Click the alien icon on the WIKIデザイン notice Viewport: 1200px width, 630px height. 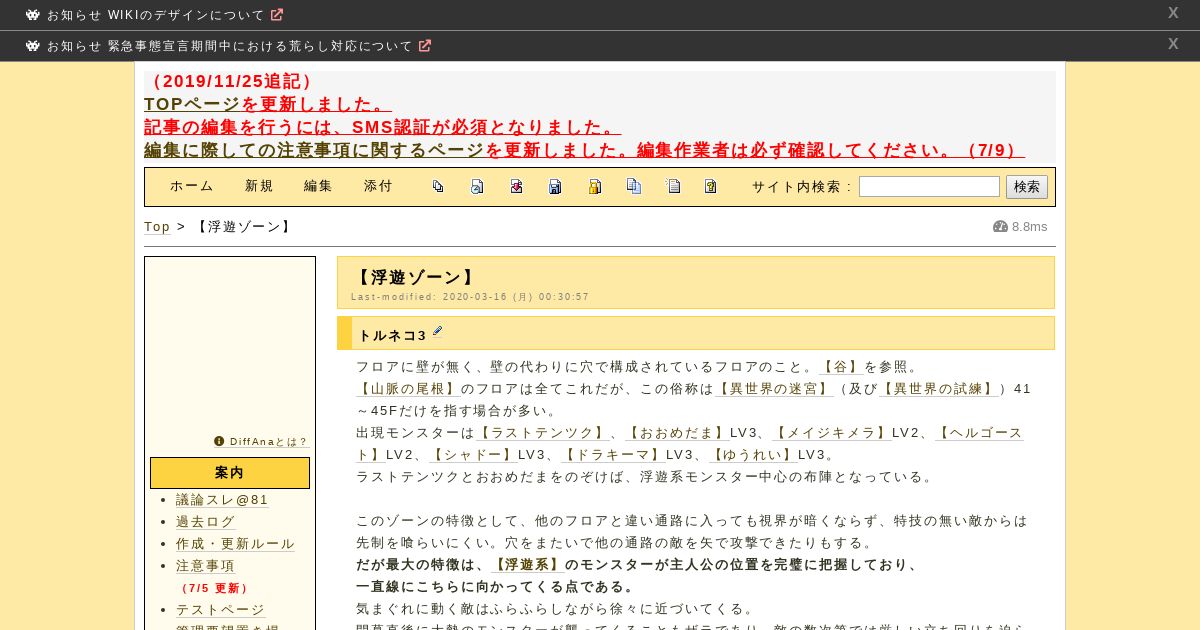33,15
